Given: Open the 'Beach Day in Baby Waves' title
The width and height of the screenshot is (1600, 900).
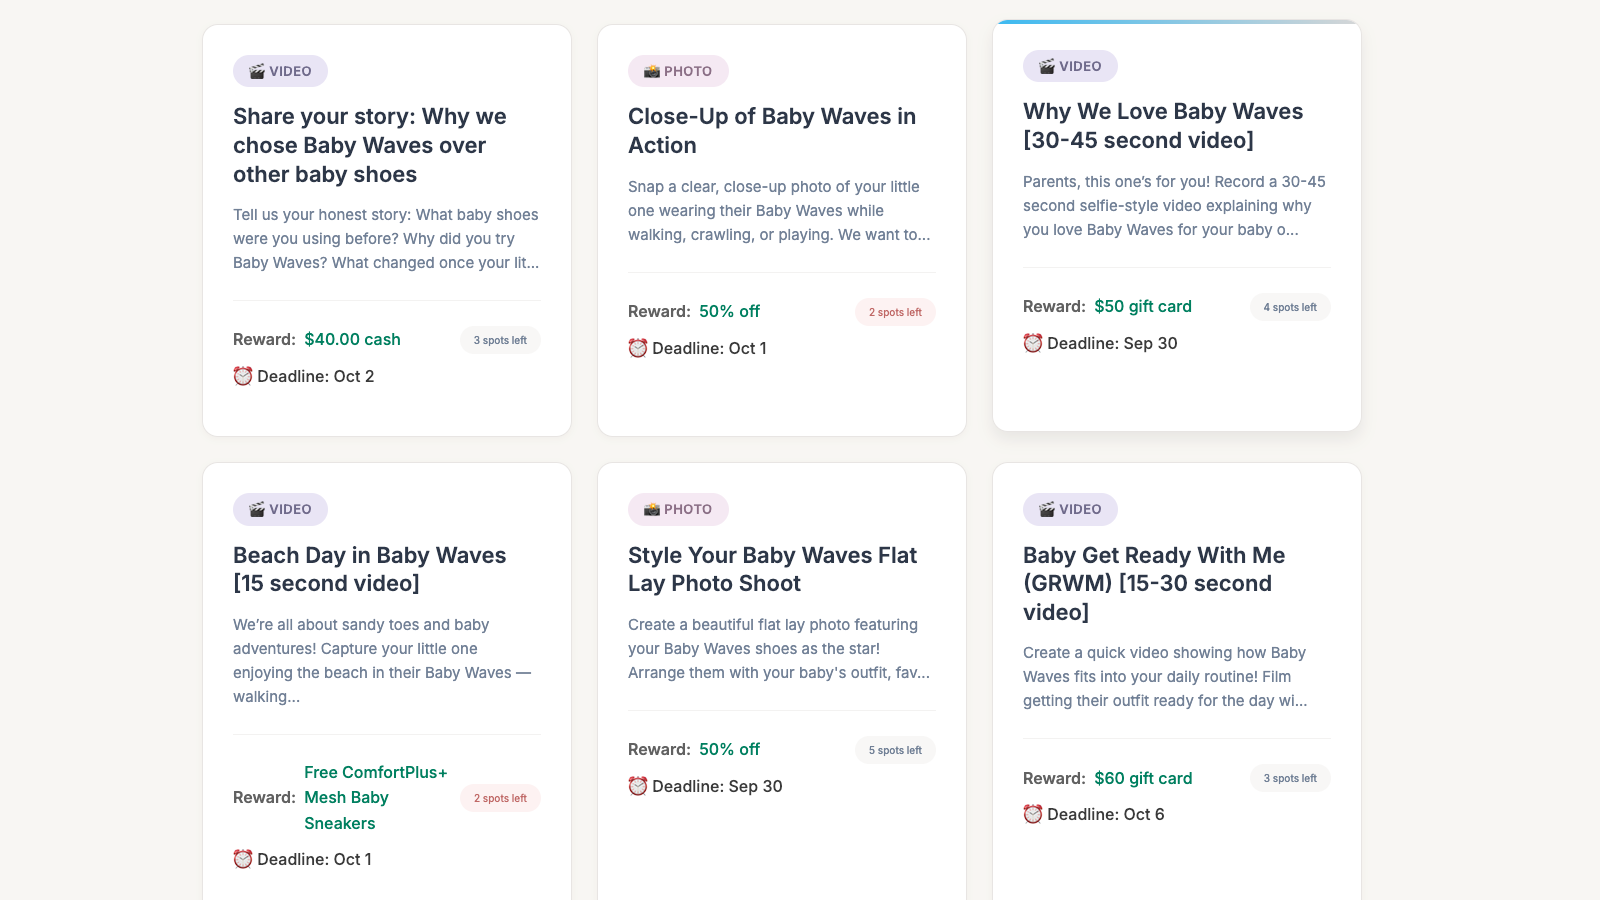Looking at the screenshot, I should [370, 569].
